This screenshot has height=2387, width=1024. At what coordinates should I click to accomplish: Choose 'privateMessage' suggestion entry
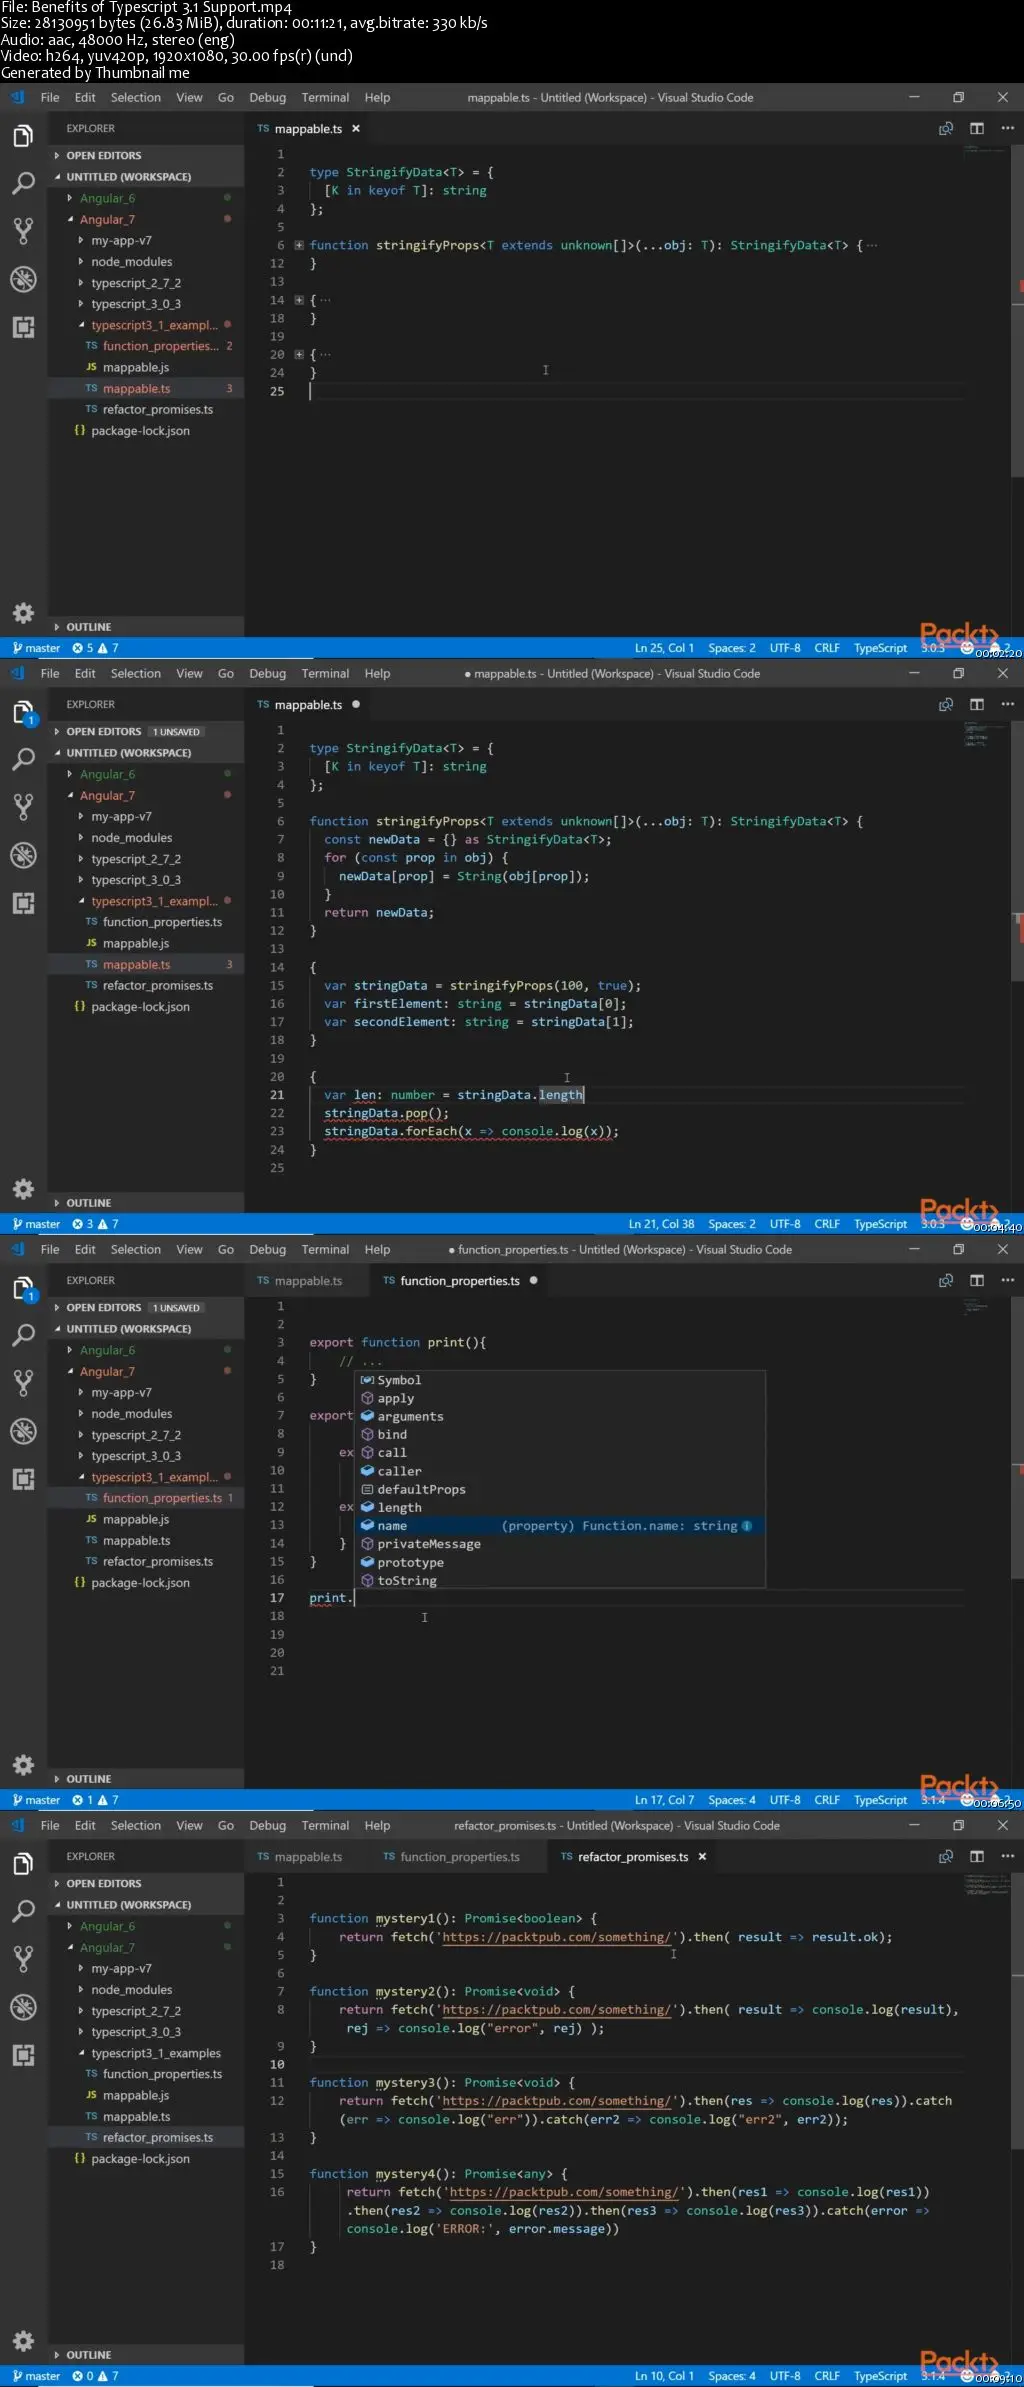(x=561, y=1544)
